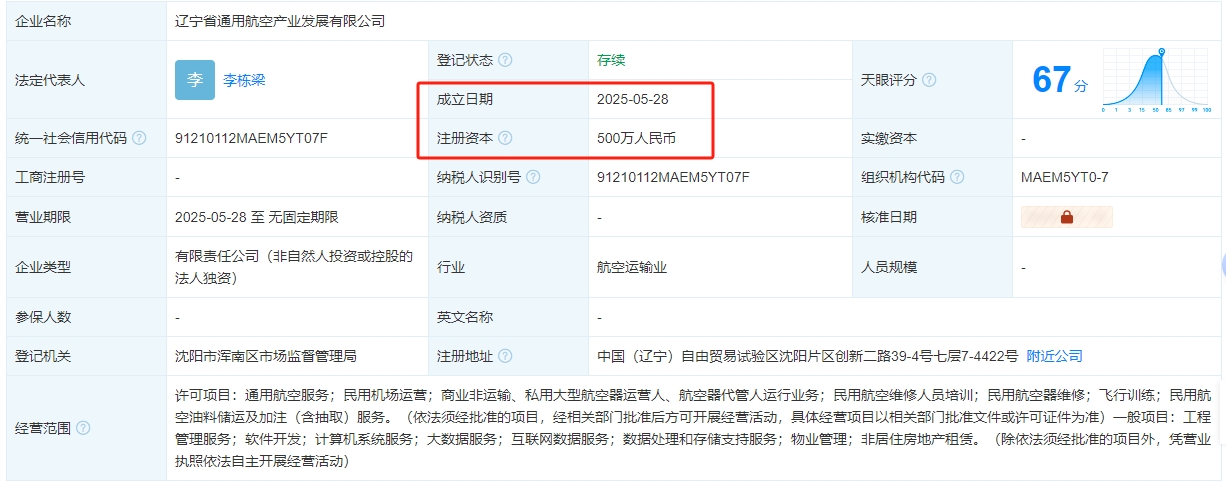
Task: Click the help icon next to 登记状态
Action: pos(506,60)
